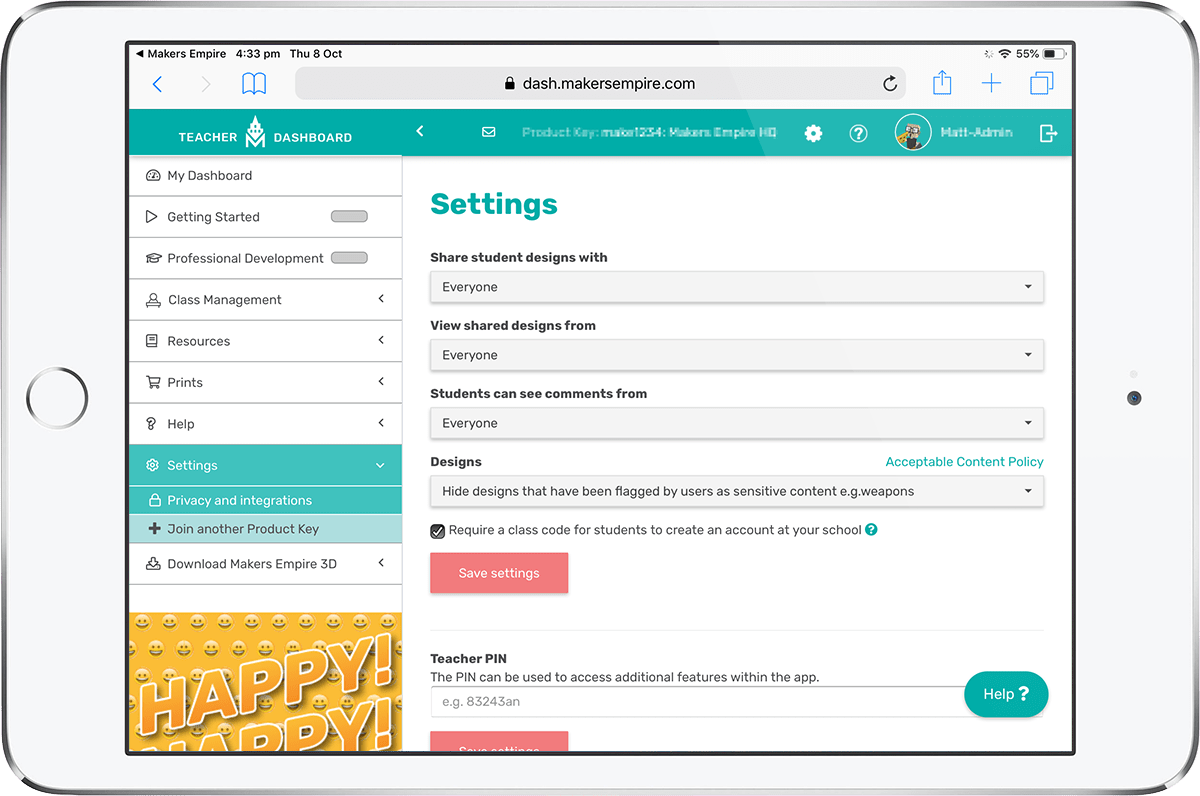The height and width of the screenshot is (796, 1200).
Task: Tap the Getting Started play icon
Action: coord(152,217)
